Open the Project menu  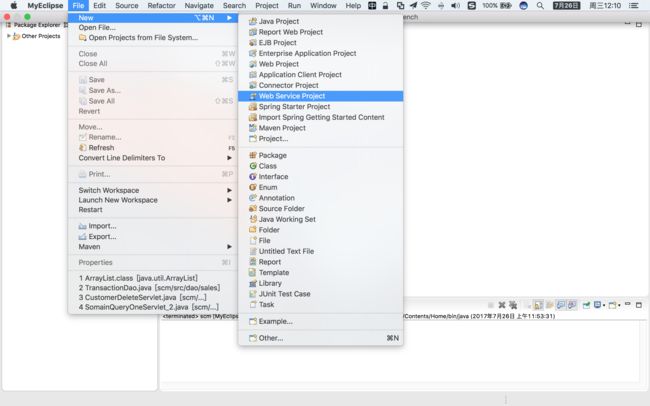267,5
